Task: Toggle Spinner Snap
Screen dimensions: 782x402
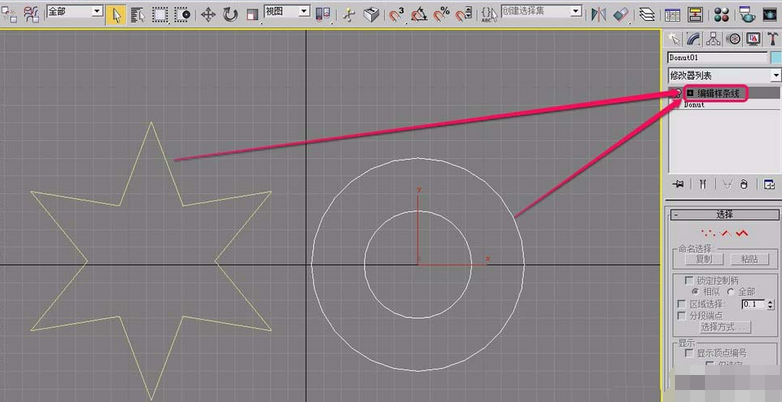Action: pos(464,15)
